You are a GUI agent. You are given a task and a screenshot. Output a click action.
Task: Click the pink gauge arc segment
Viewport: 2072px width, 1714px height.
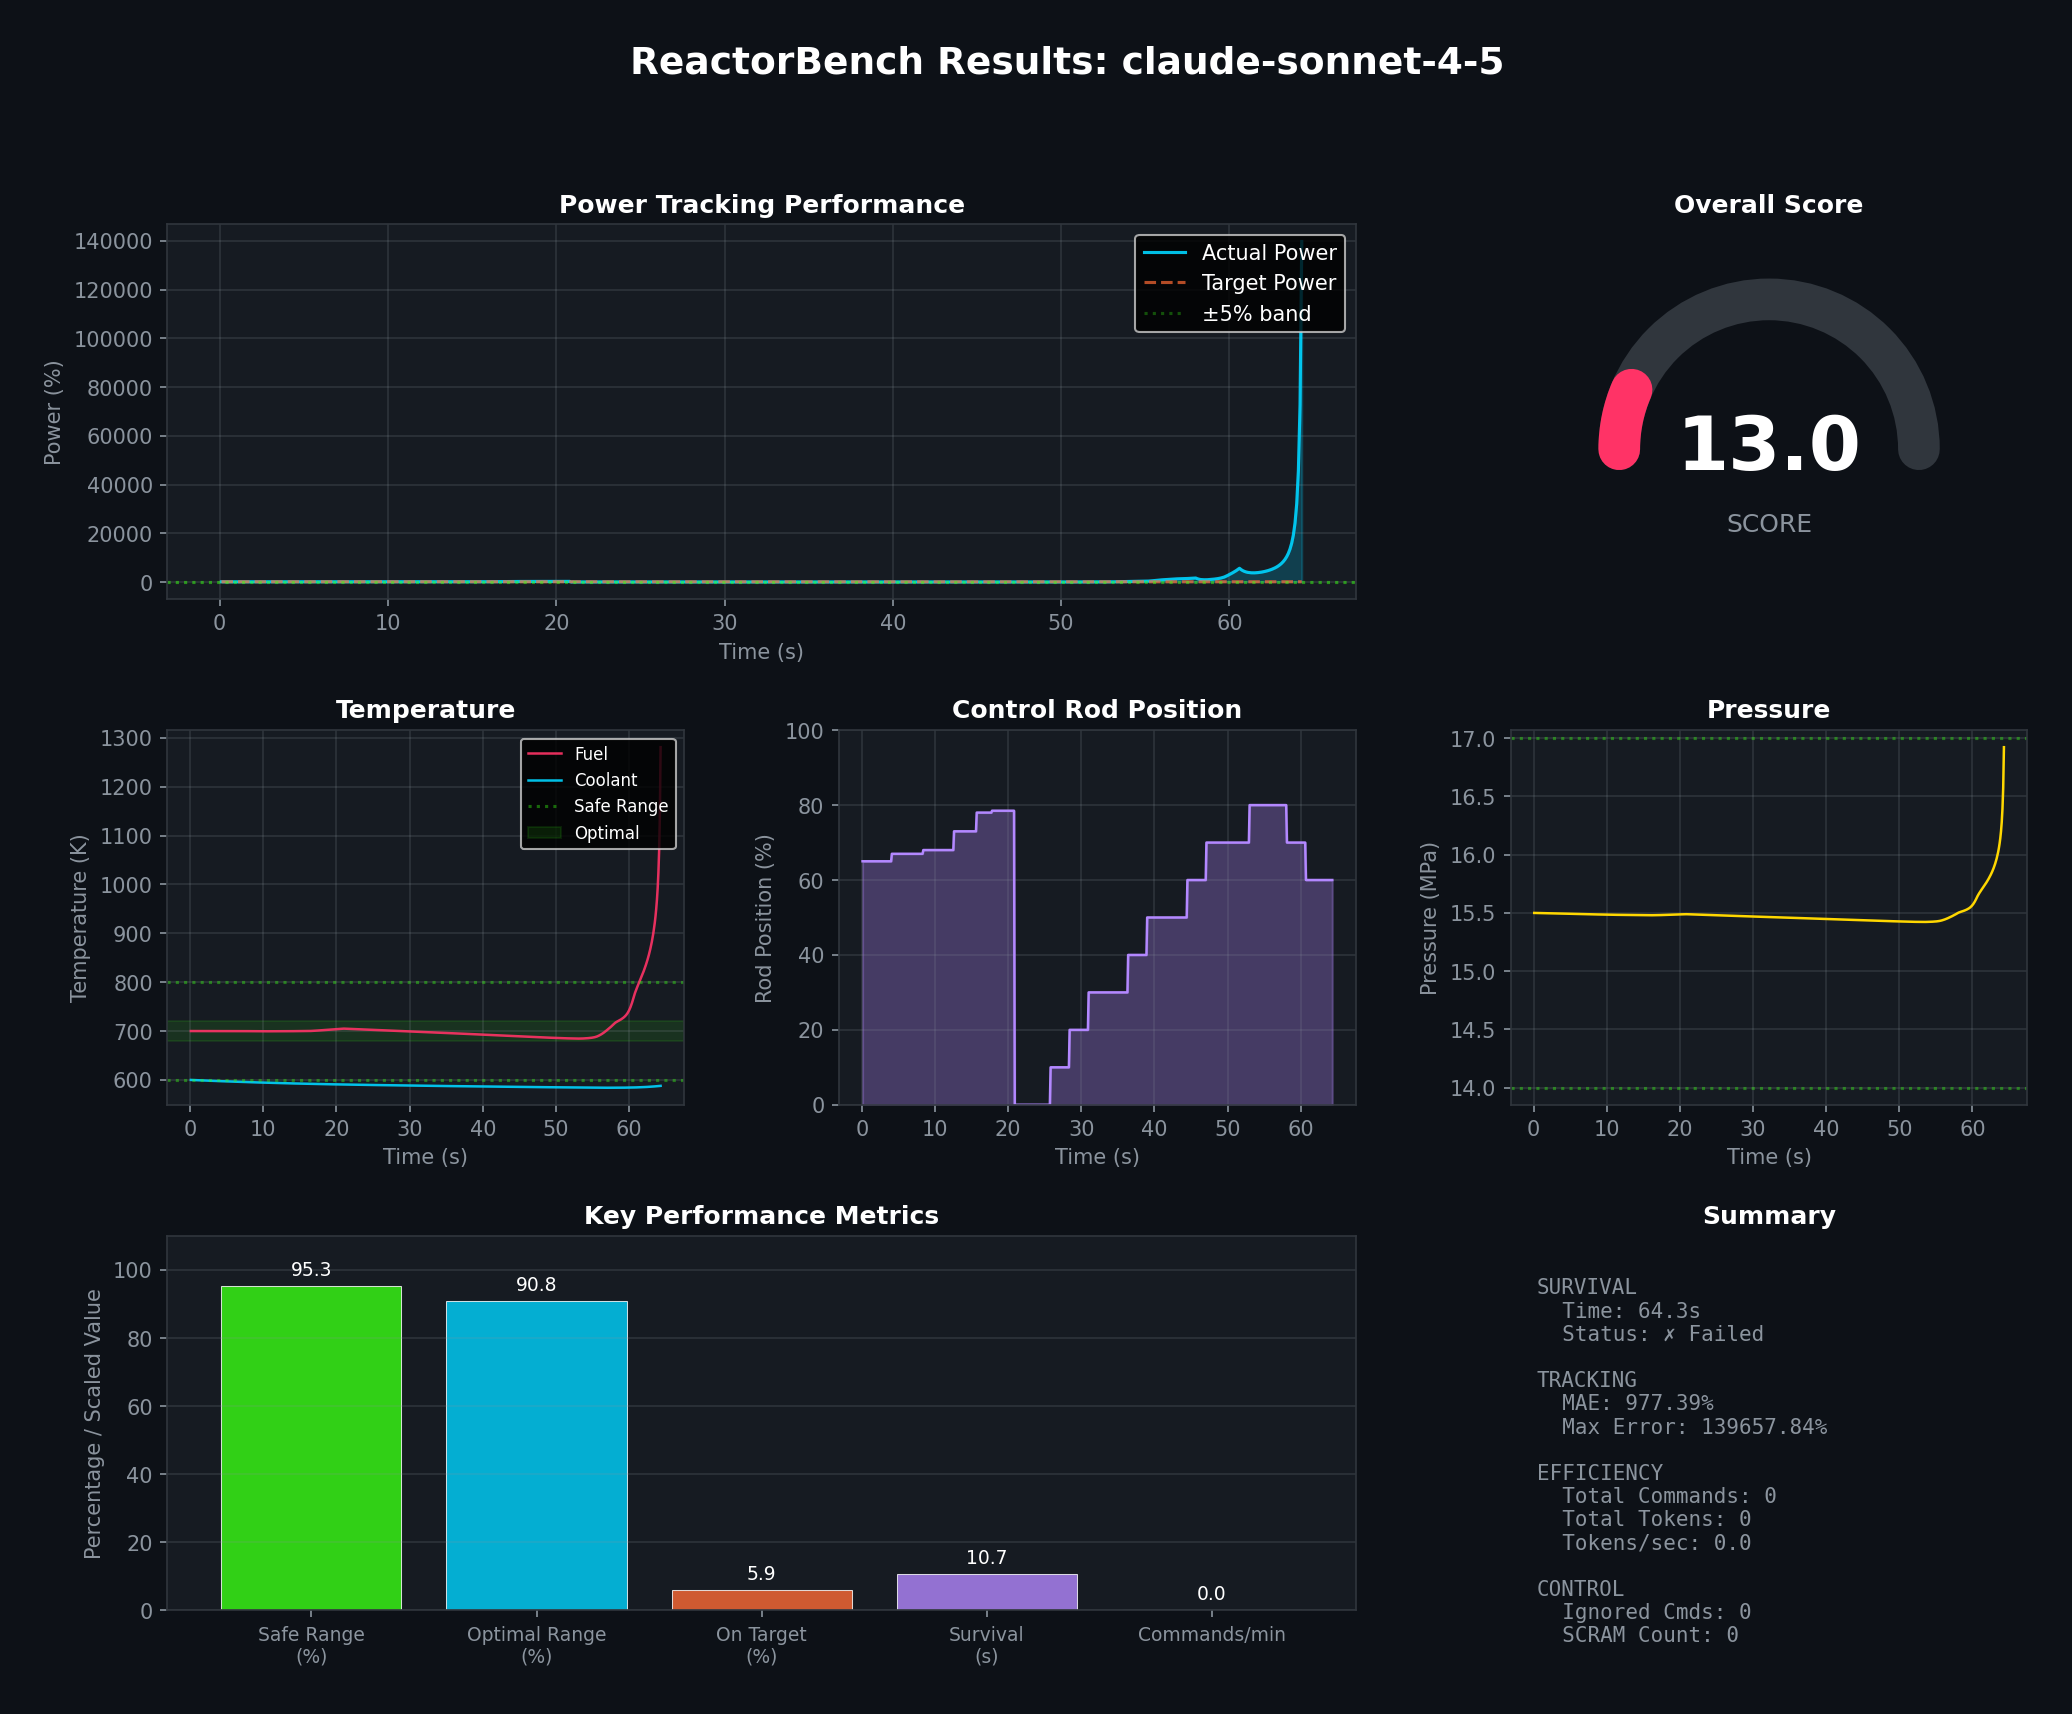click(1622, 418)
